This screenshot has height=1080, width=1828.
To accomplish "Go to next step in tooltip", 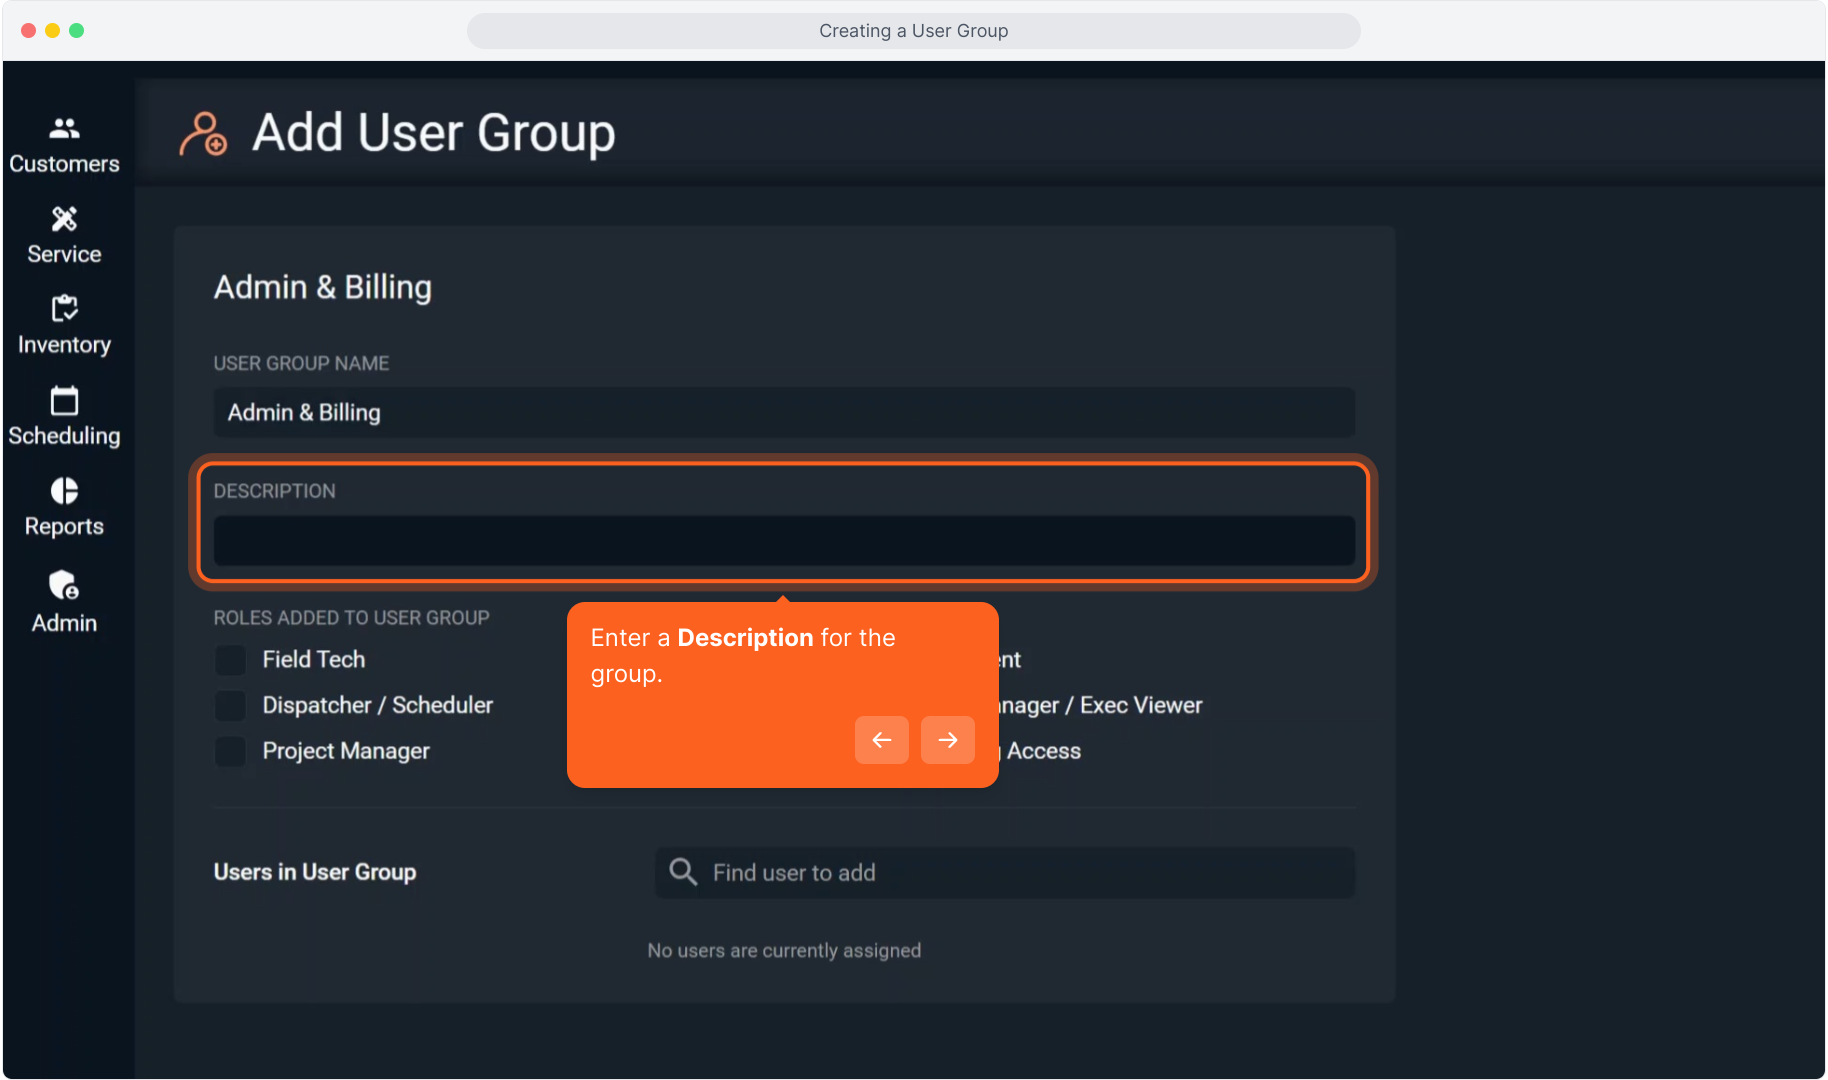I will point(947,740).
